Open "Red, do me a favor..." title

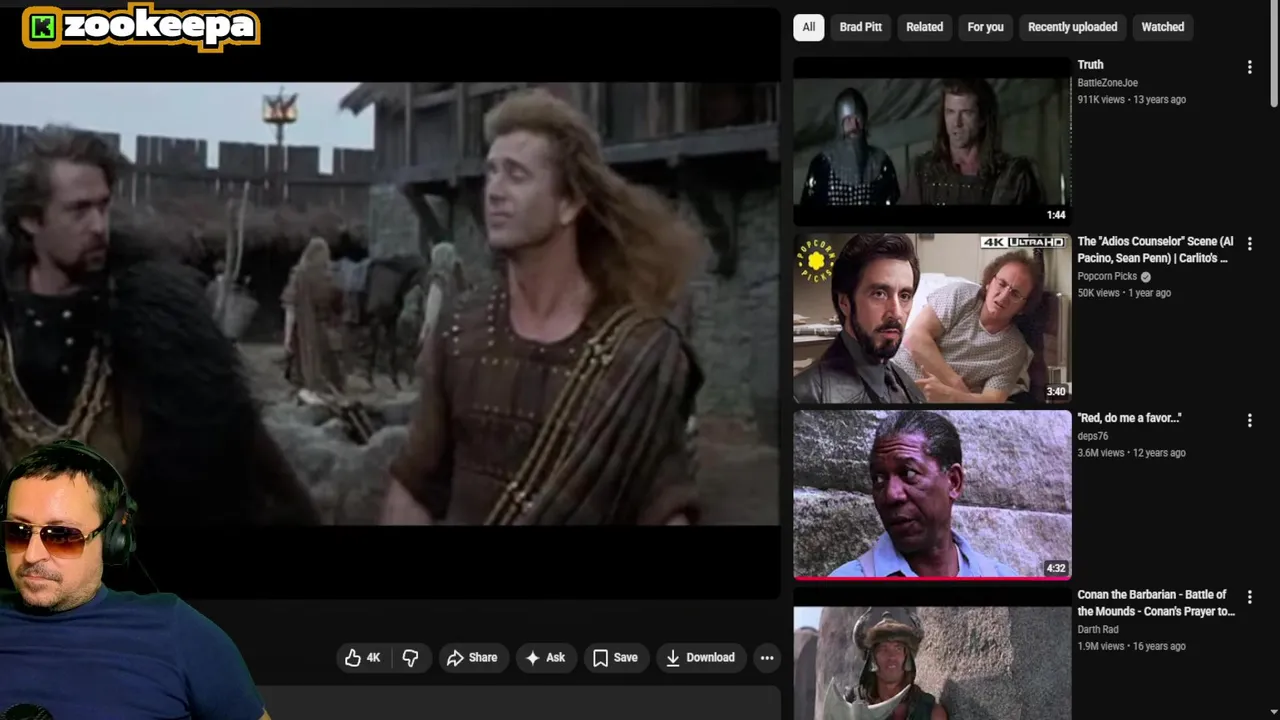(x=1129, y=418)
